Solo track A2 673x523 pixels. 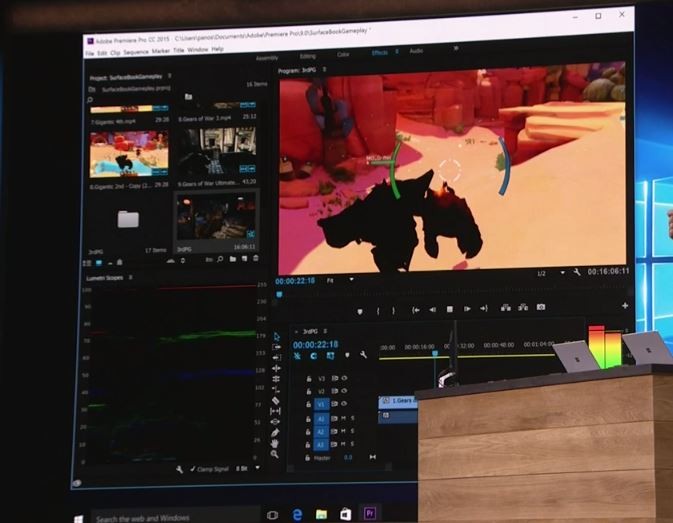[352, 431]
